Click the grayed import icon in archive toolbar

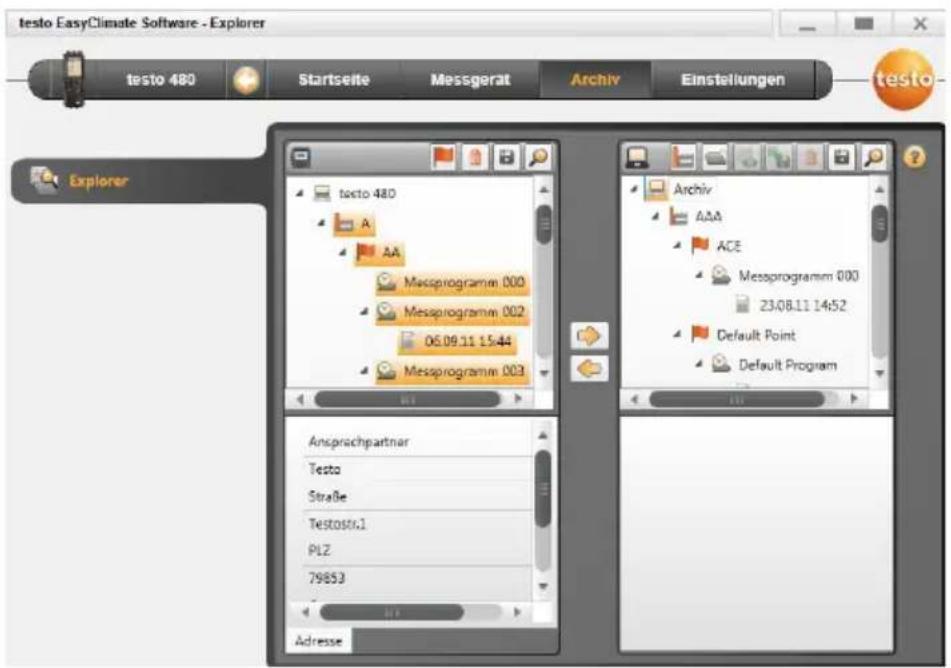click(x=747, y=158)
